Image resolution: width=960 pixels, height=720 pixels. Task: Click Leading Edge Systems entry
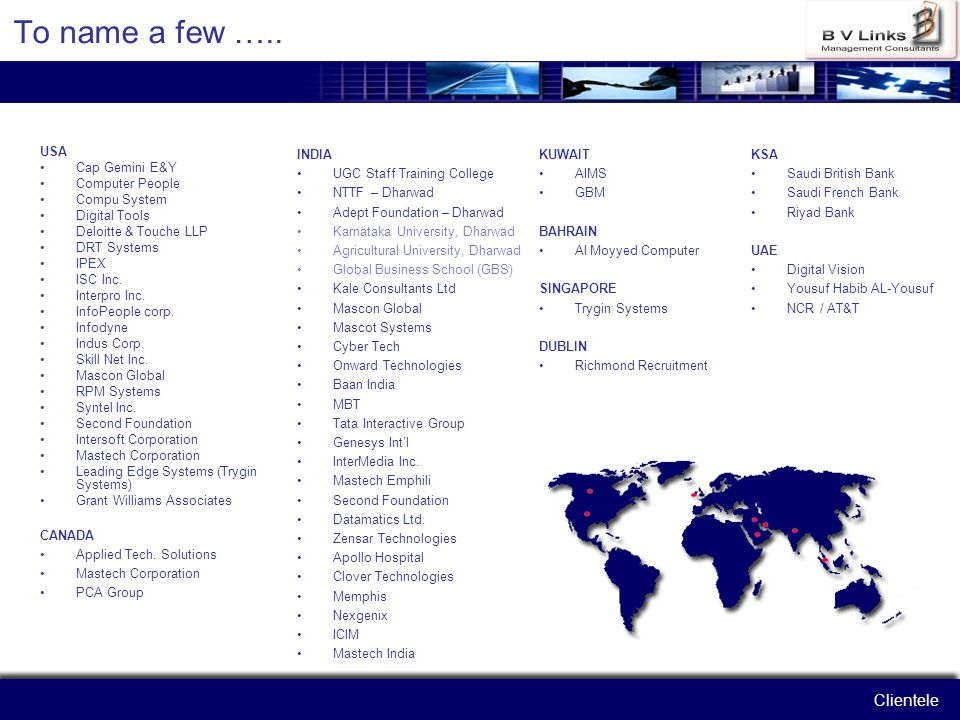point(166,478)
